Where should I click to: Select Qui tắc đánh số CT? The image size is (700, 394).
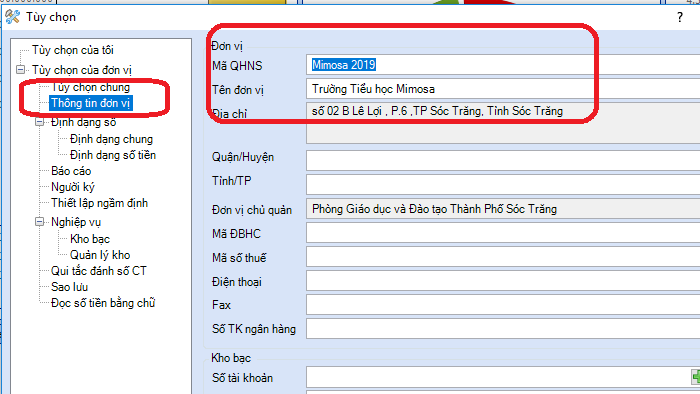point(99,271)
